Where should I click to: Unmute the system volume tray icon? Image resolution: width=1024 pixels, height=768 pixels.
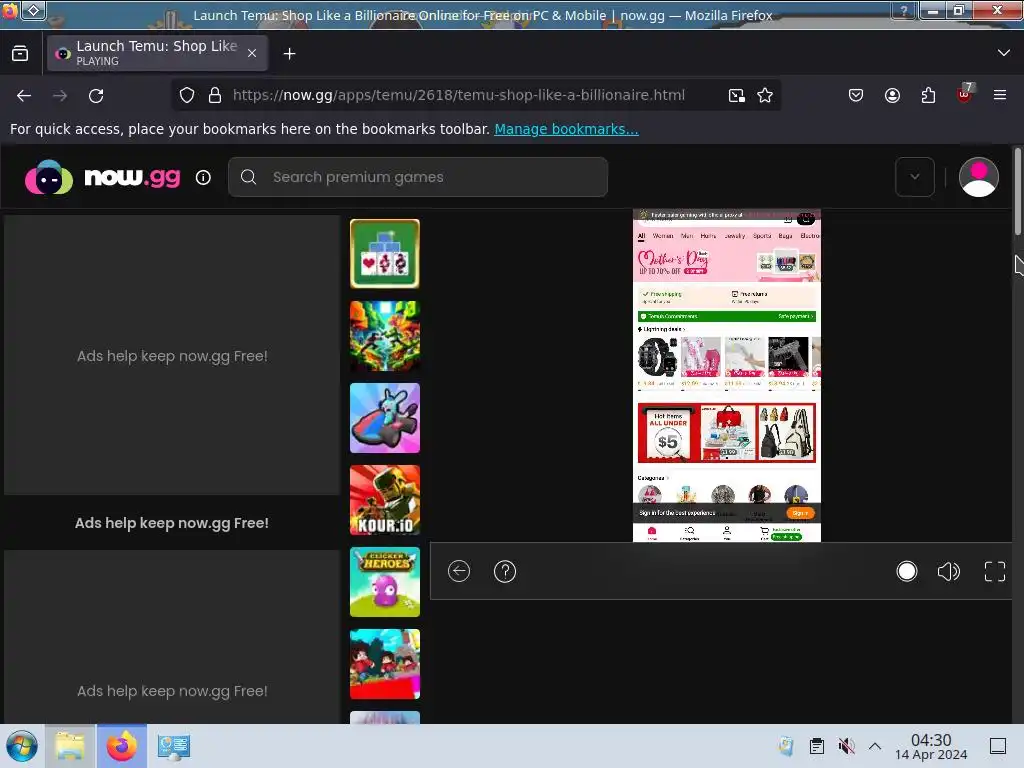click(846, 746)
